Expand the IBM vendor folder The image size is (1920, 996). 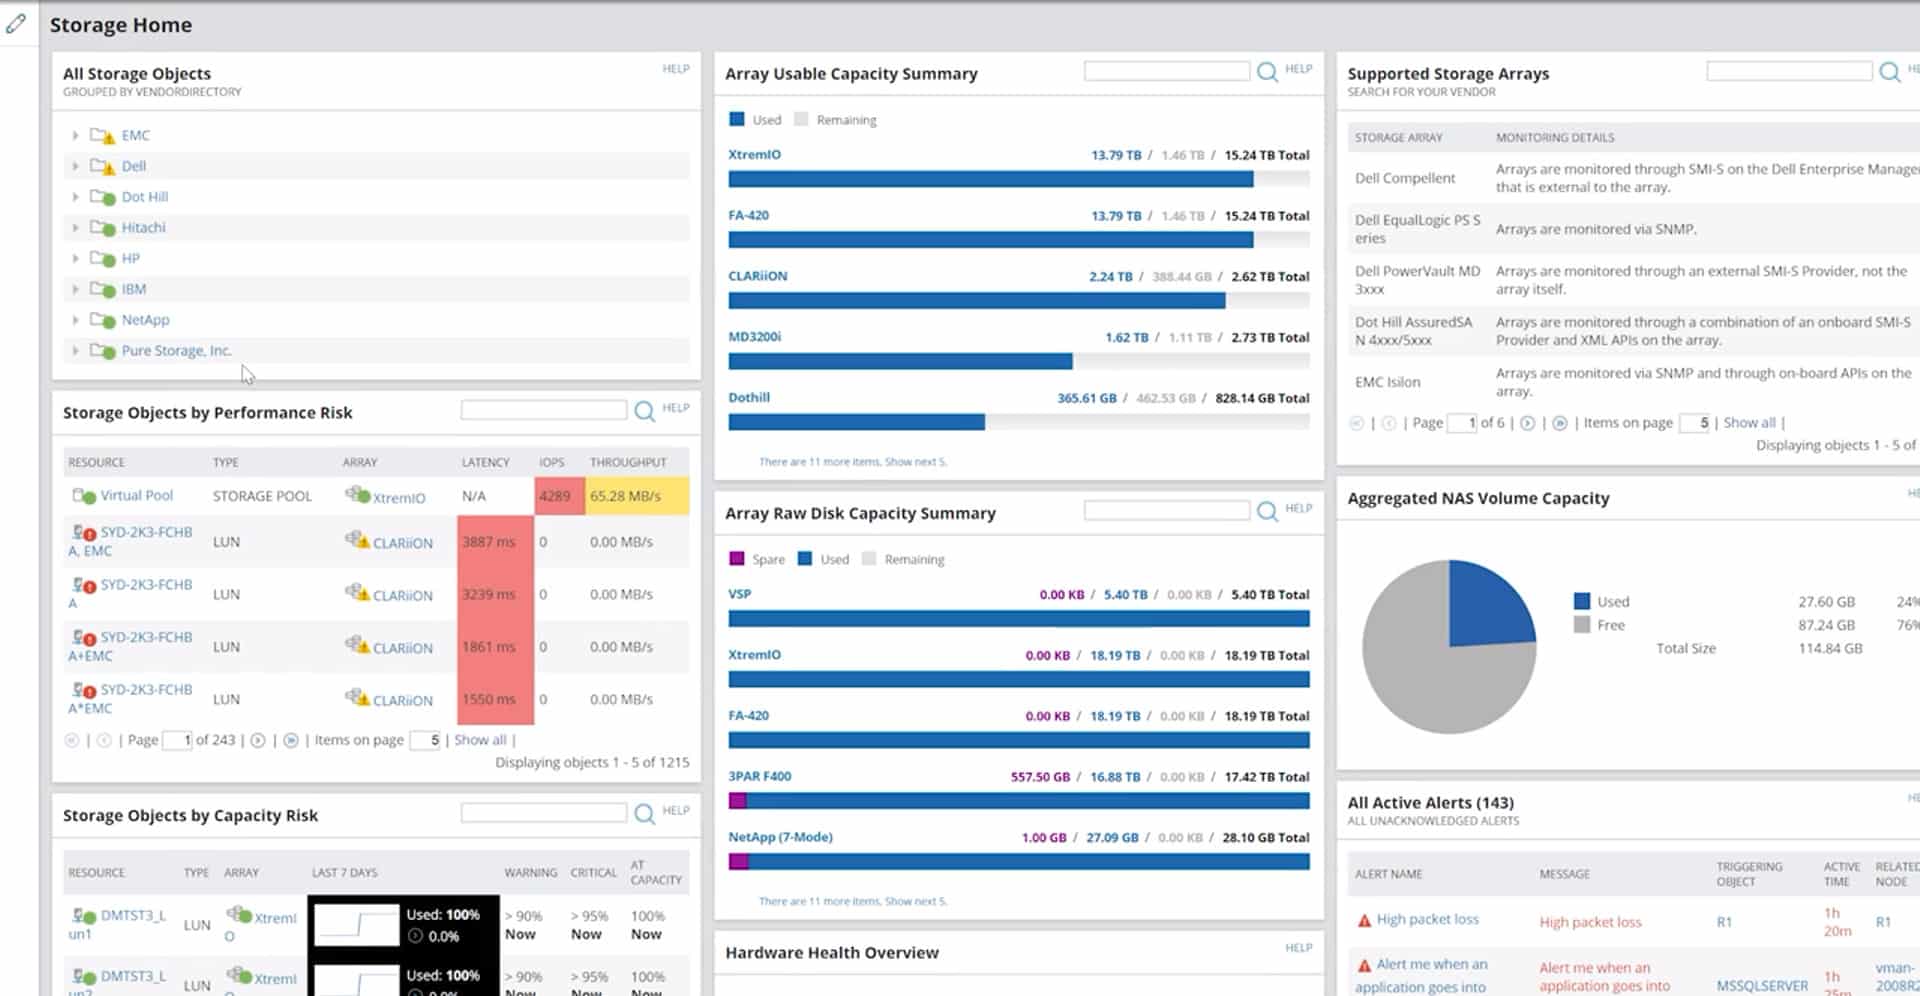click(x=75, y=290)
